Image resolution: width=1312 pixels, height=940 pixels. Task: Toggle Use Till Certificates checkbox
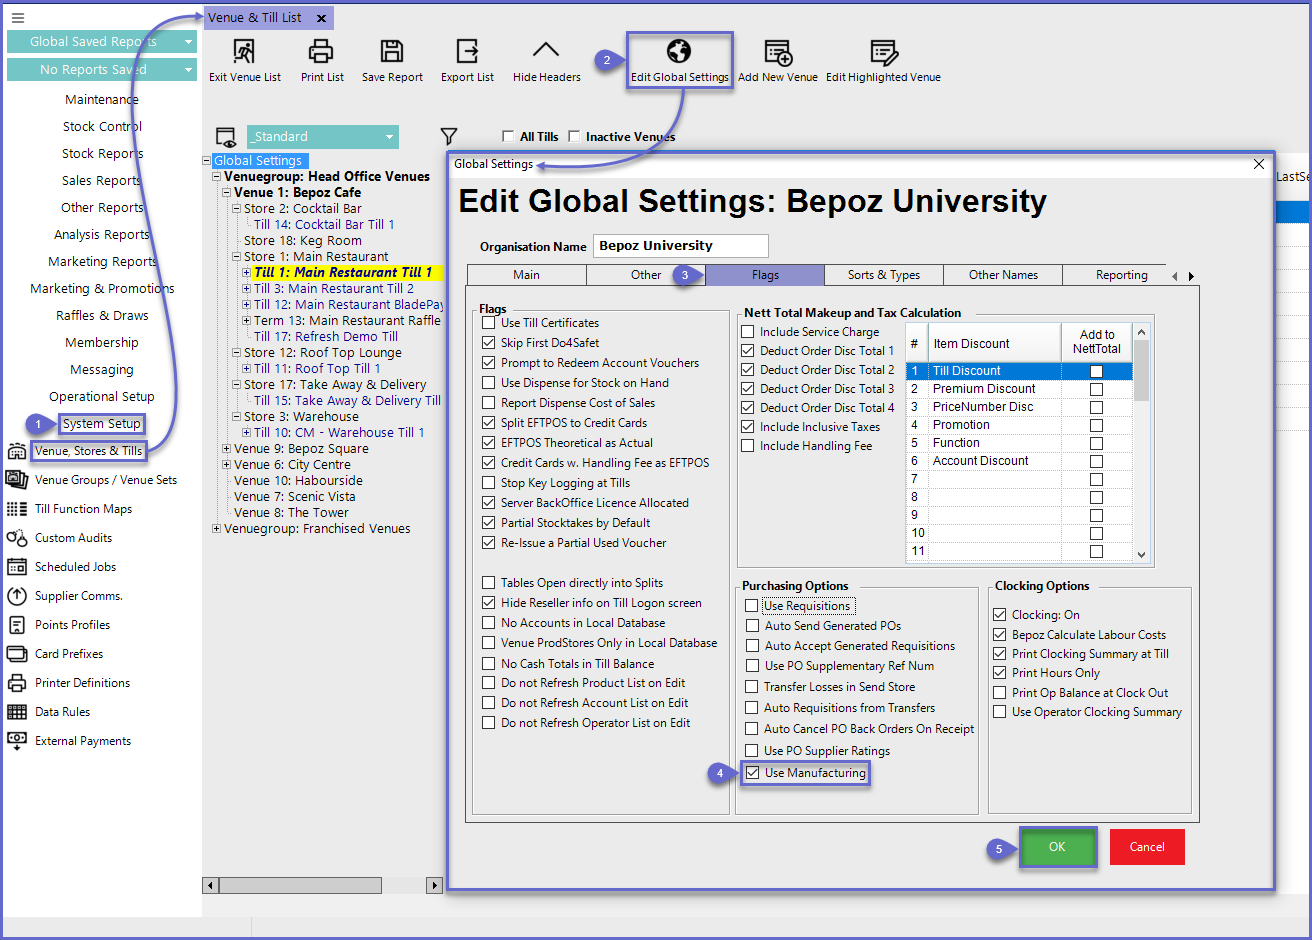[488, 323]
